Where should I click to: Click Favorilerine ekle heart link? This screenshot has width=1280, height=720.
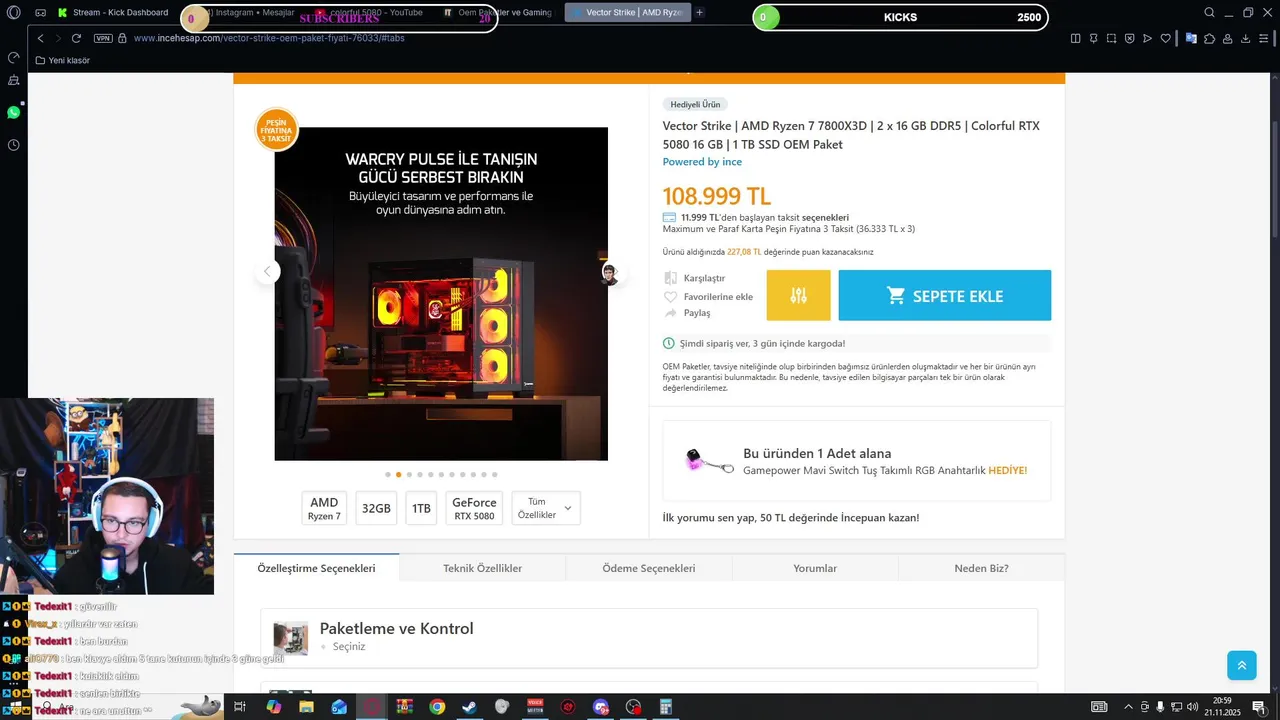[708, 296]
